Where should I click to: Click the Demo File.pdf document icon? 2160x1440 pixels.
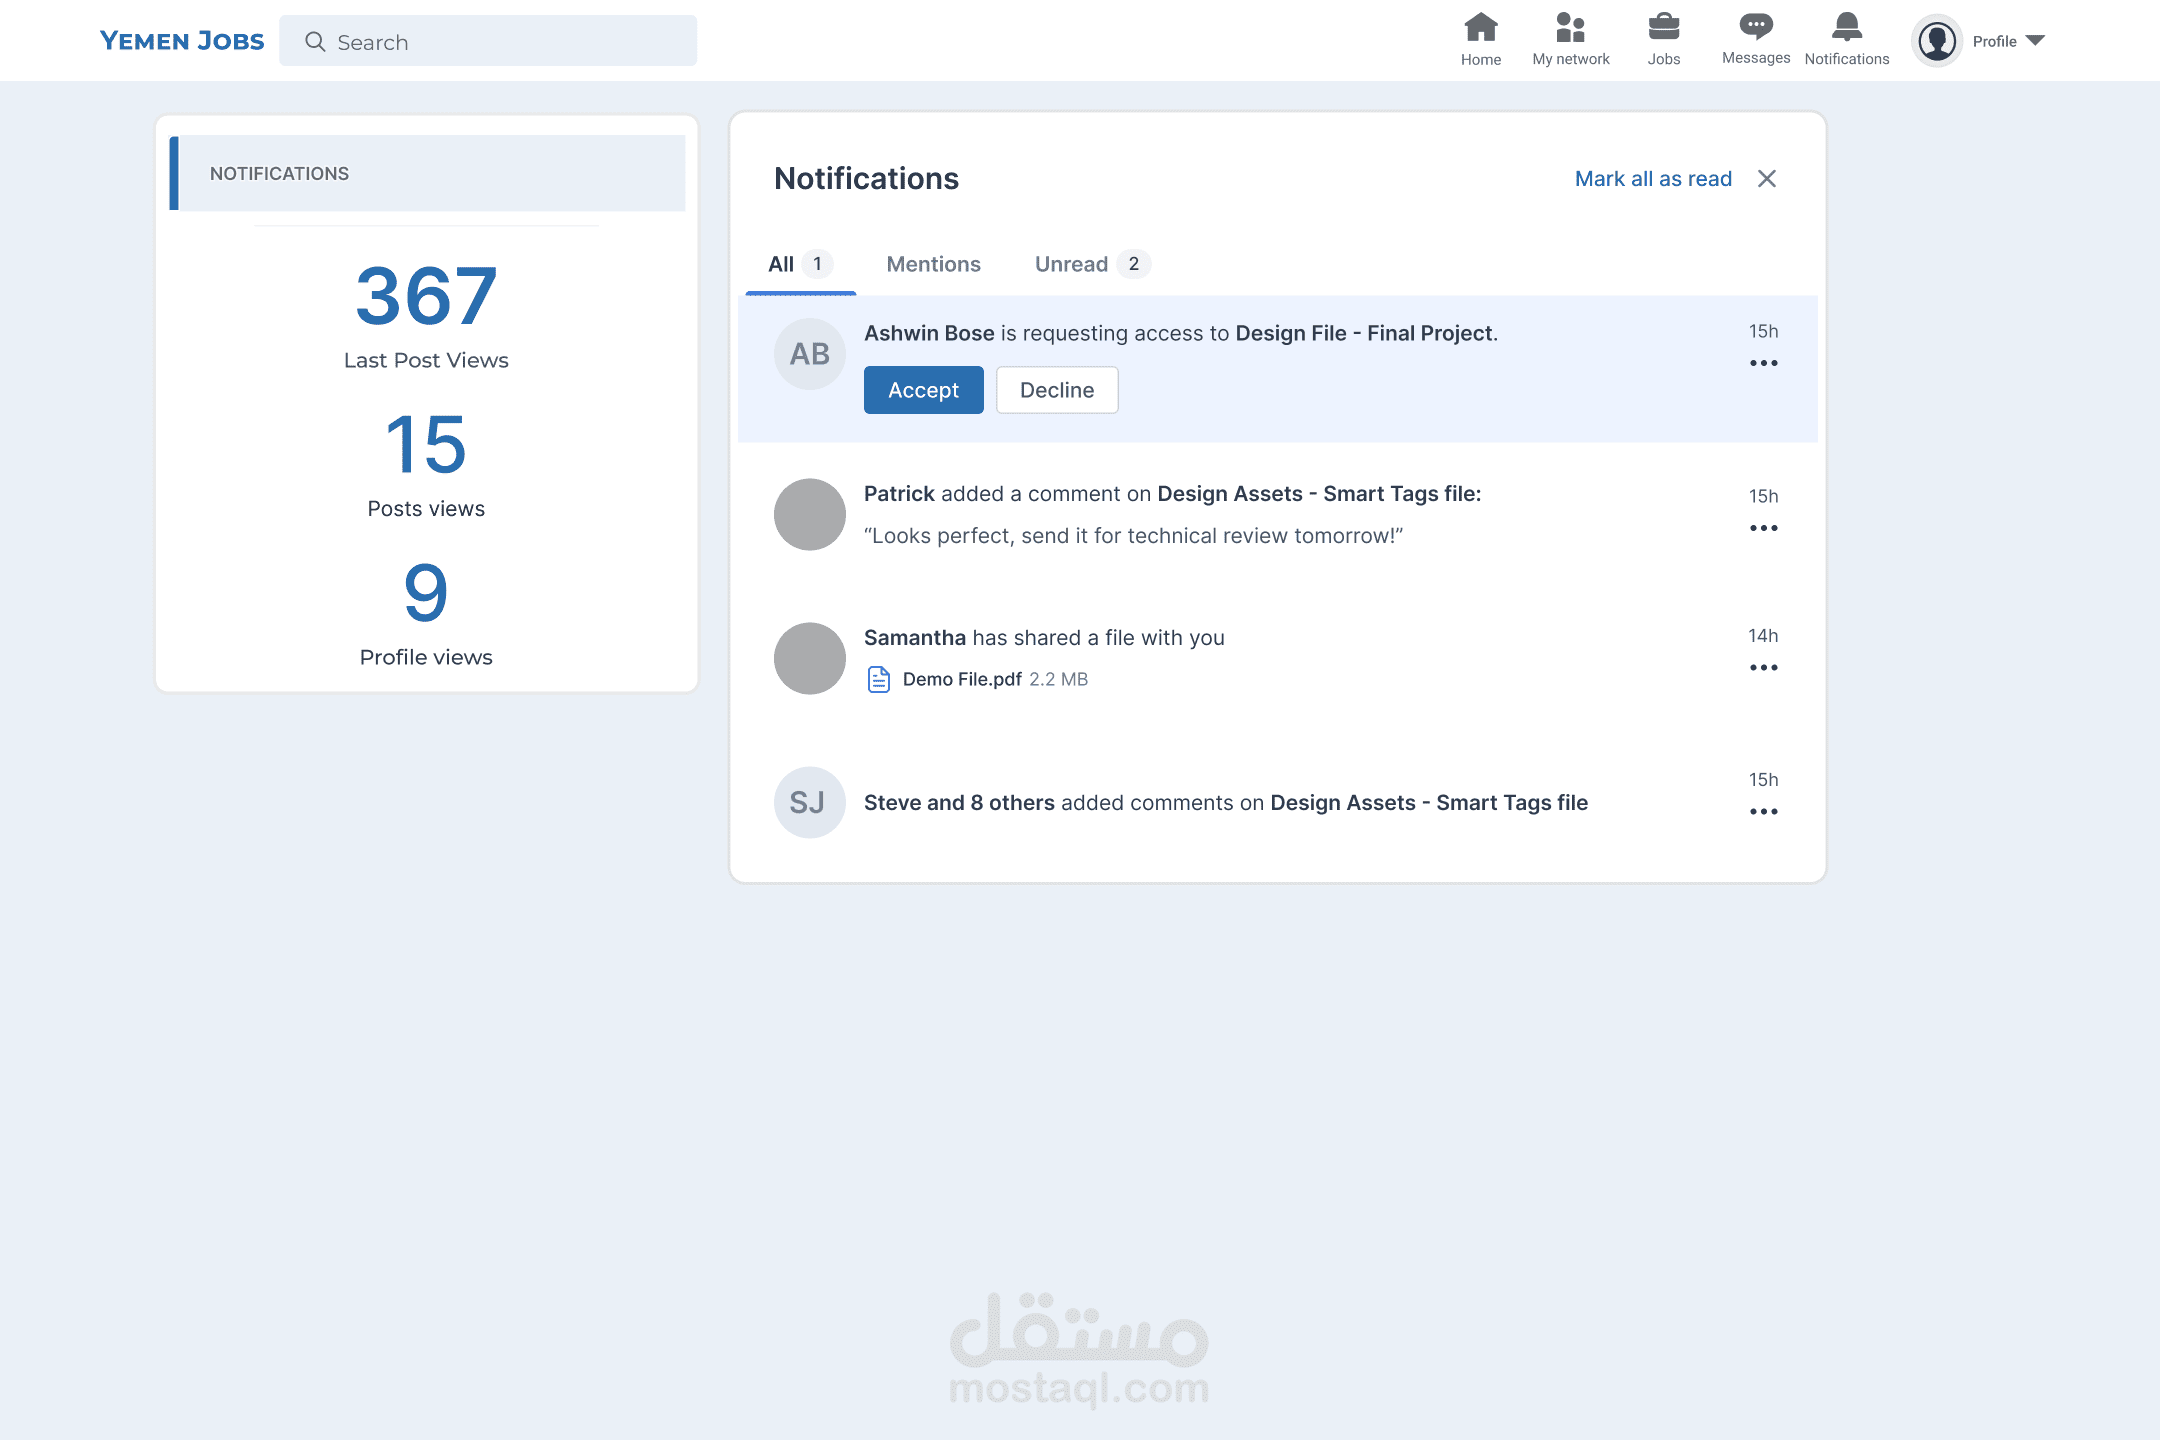pos(878,679)
